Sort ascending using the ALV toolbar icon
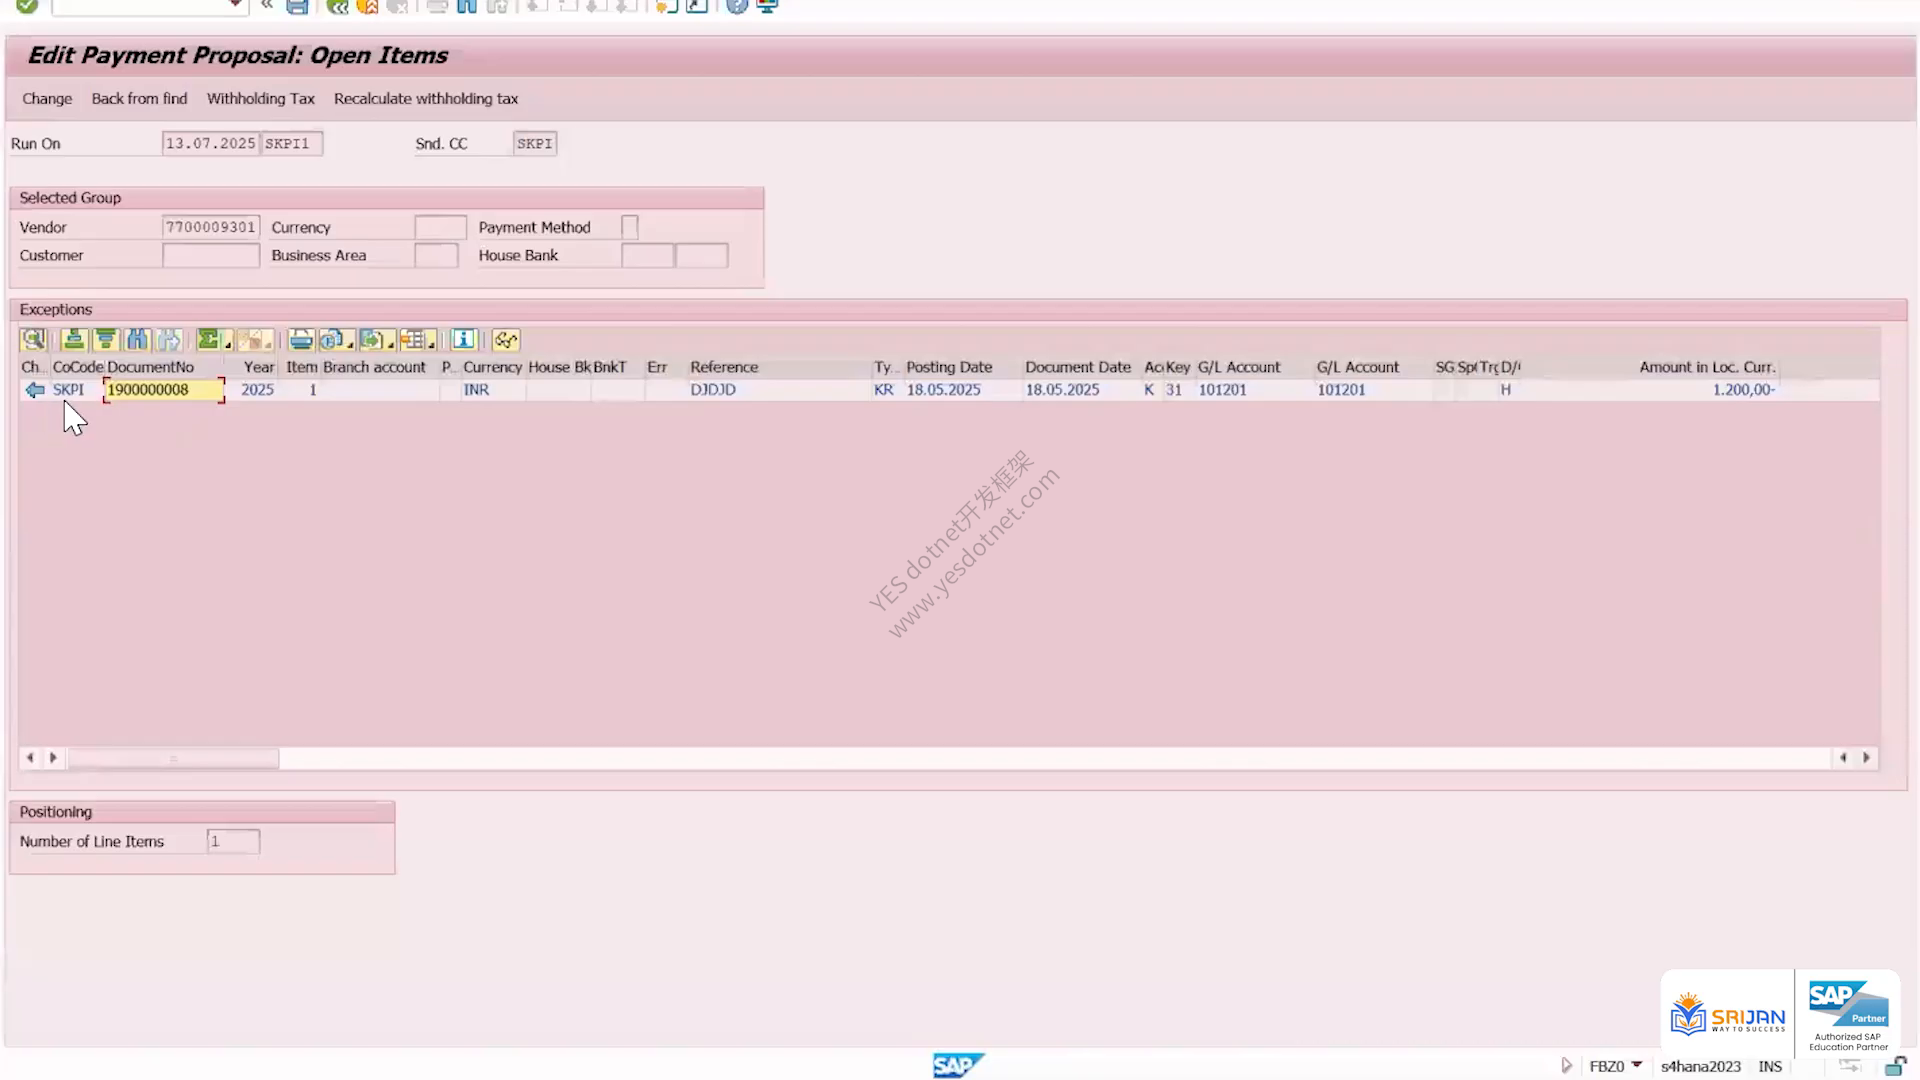The height and width of the screenshot is (1080, 1920). tap(74, 340)
